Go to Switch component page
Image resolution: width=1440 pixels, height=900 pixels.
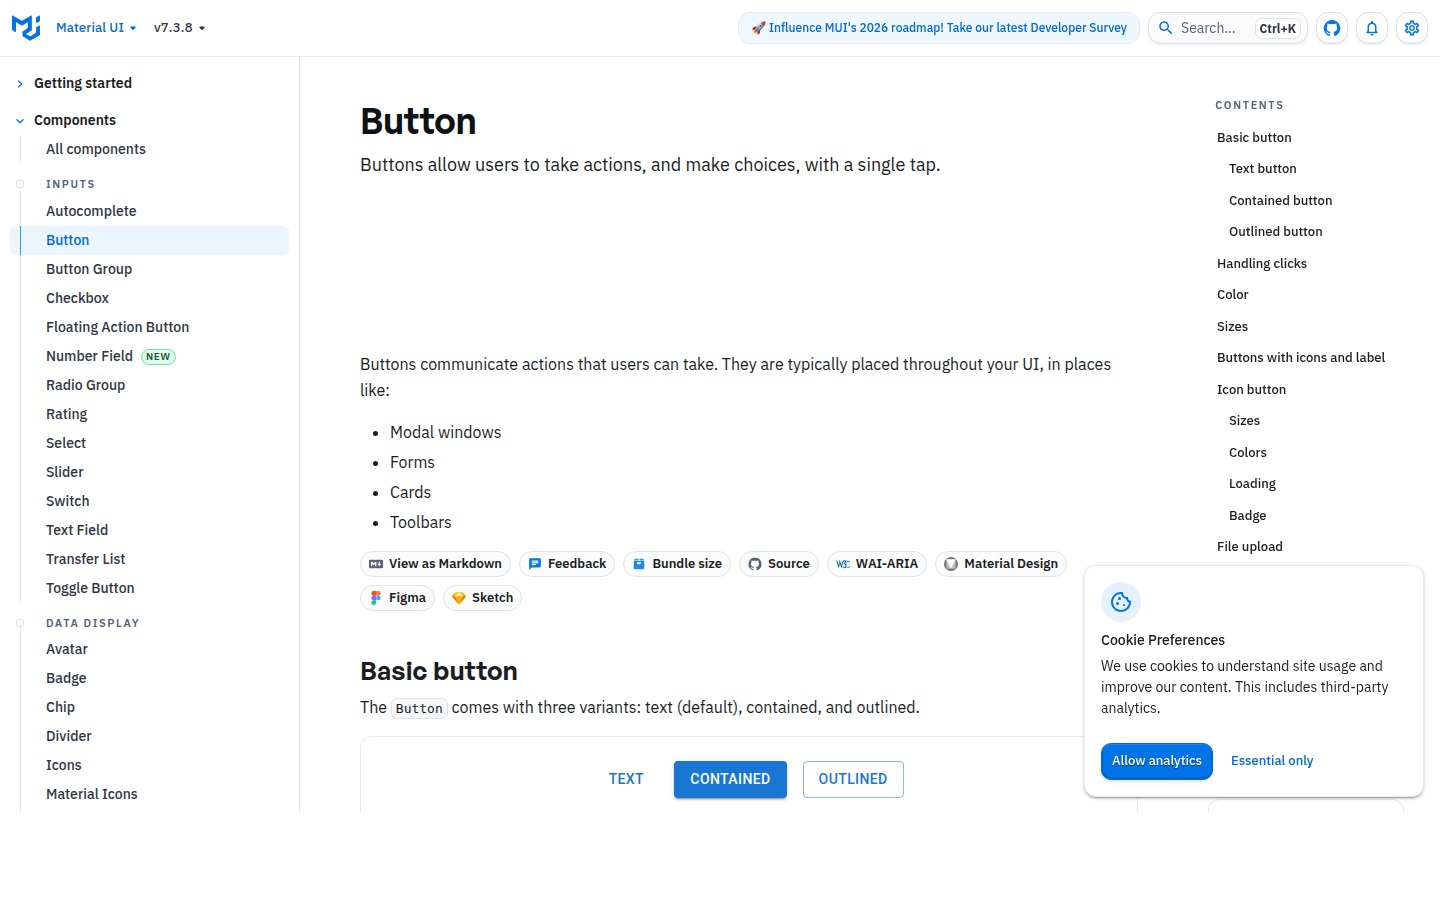point(68,501)
